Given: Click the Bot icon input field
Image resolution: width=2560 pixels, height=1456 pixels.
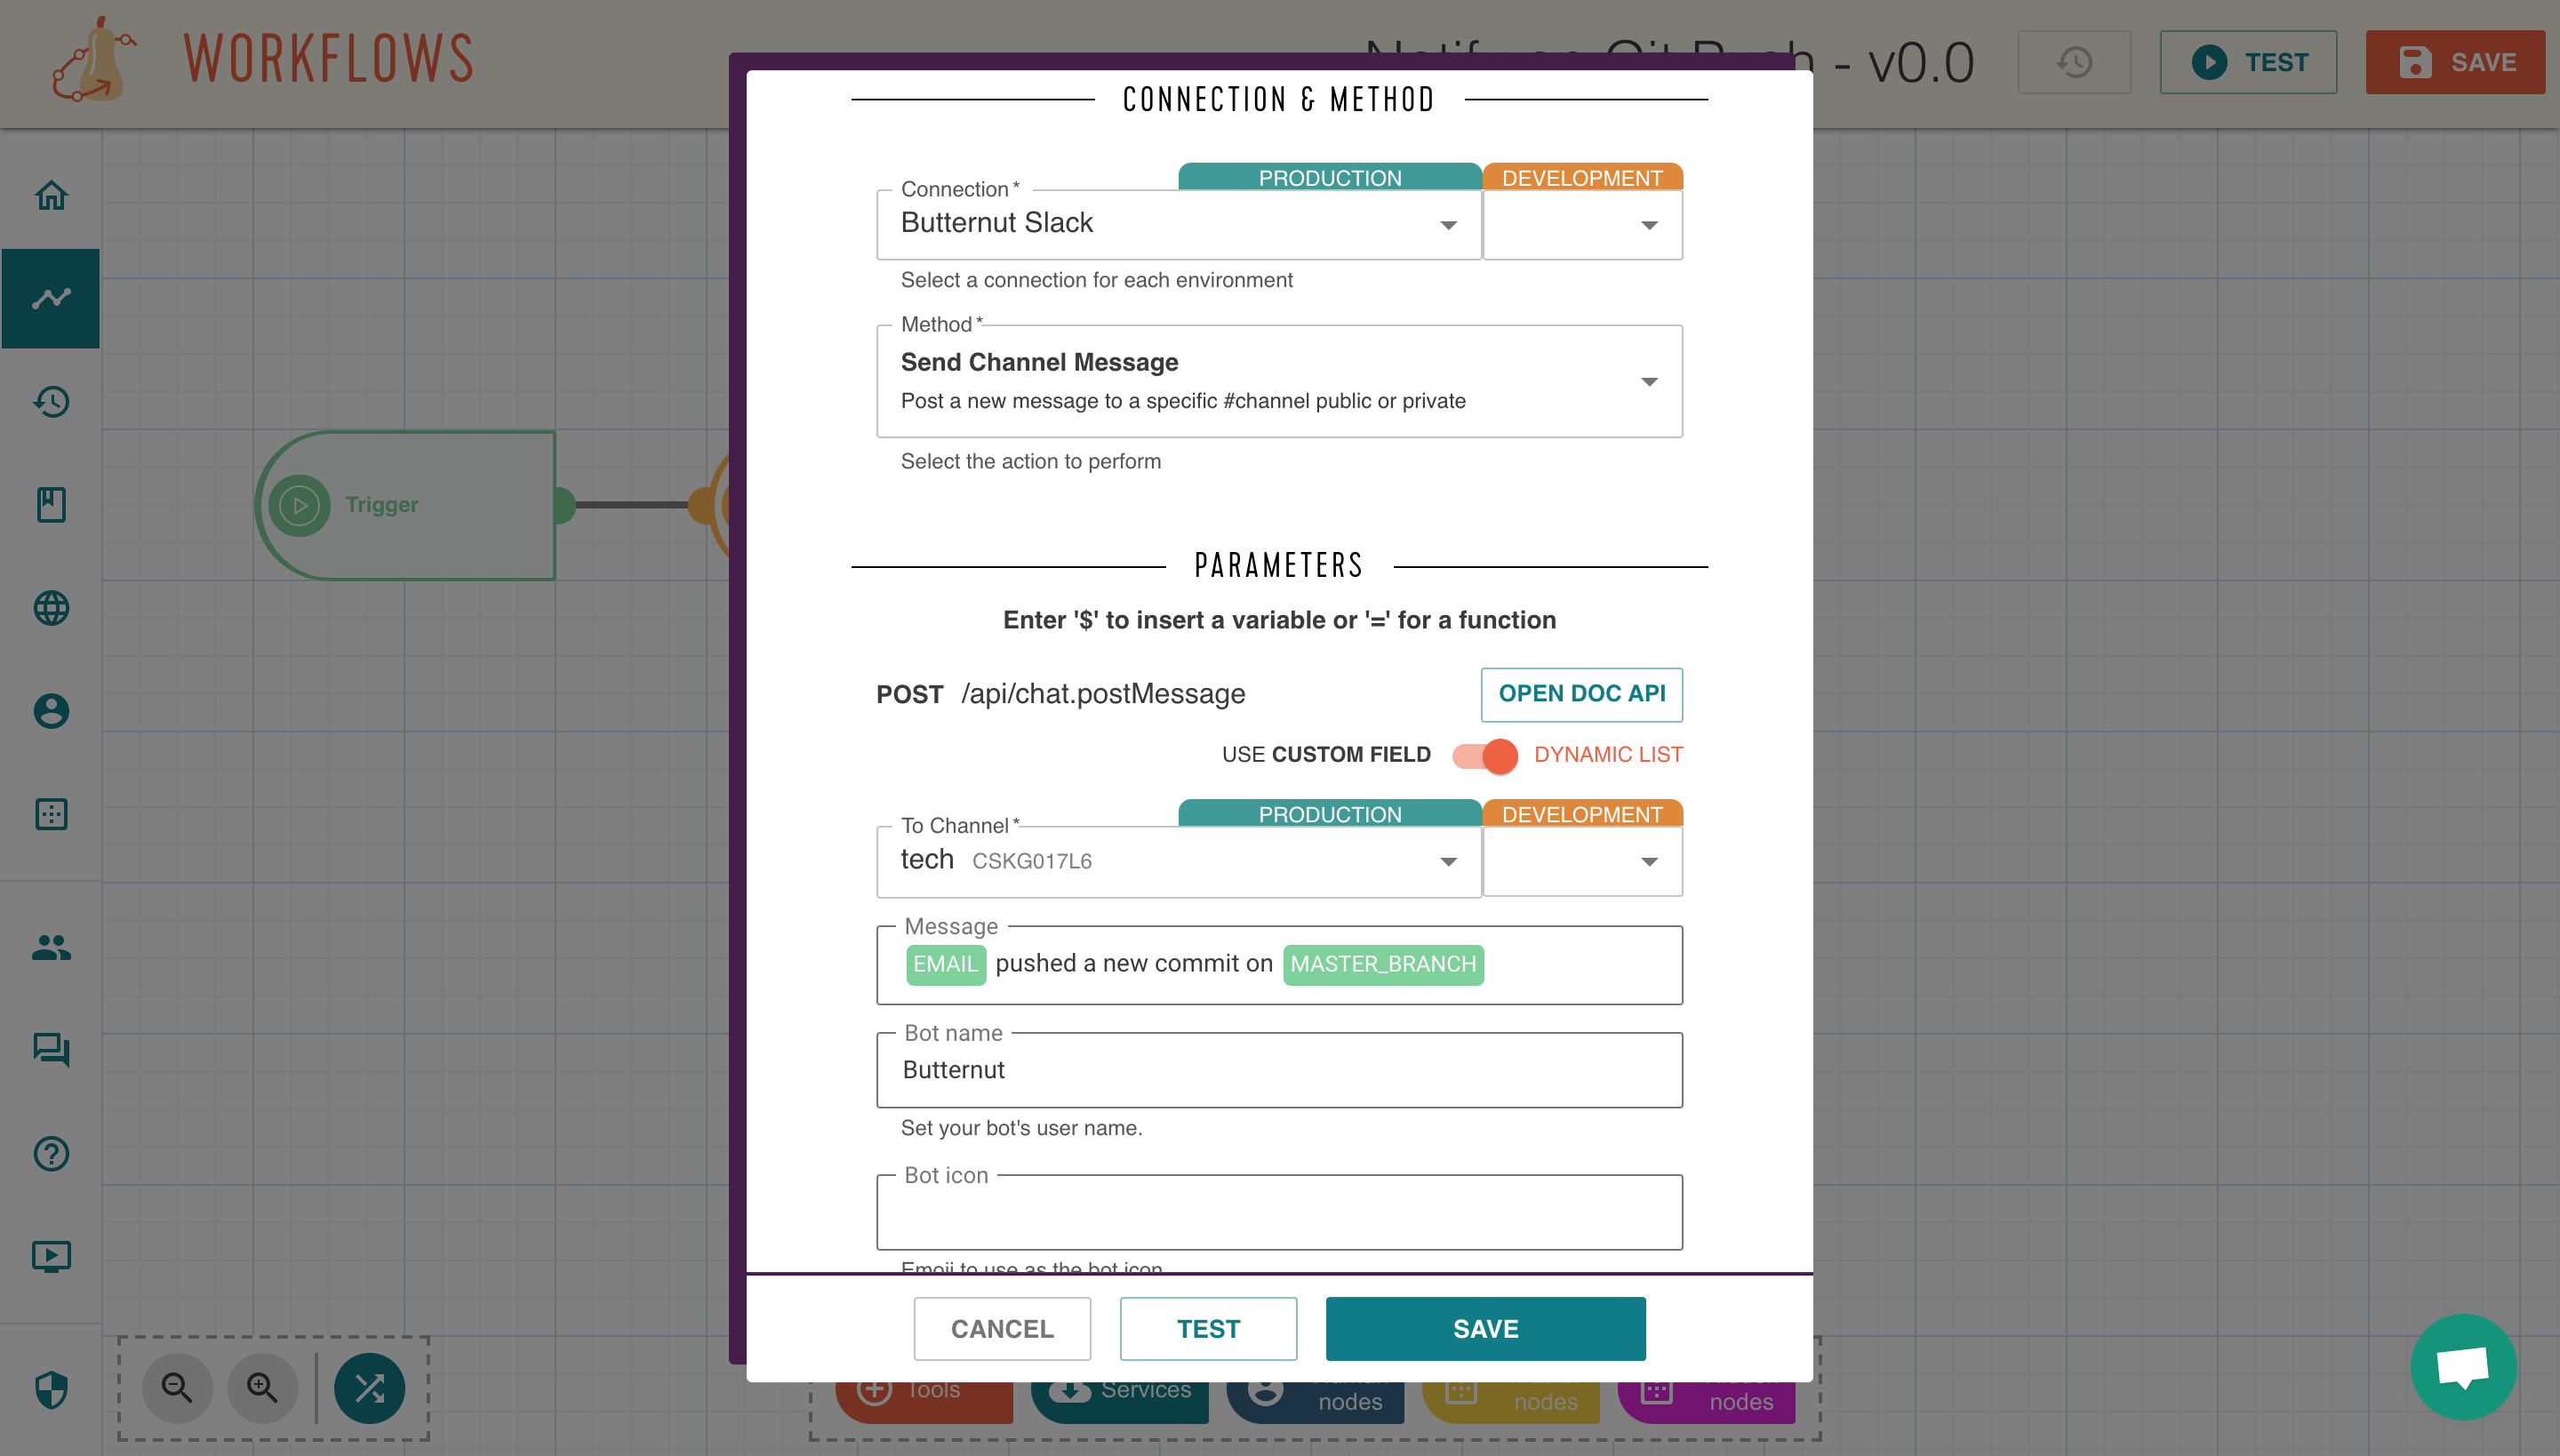Looking at the screenshot, I should [x=1279, y=1212].
